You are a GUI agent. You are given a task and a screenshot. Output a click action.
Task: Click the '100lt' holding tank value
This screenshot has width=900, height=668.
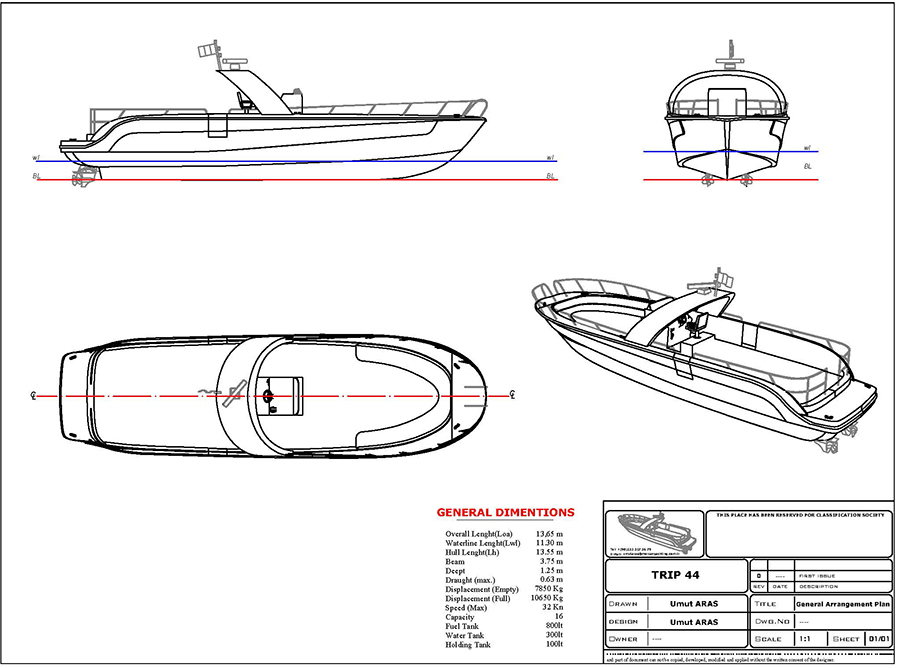pos(554,644)
